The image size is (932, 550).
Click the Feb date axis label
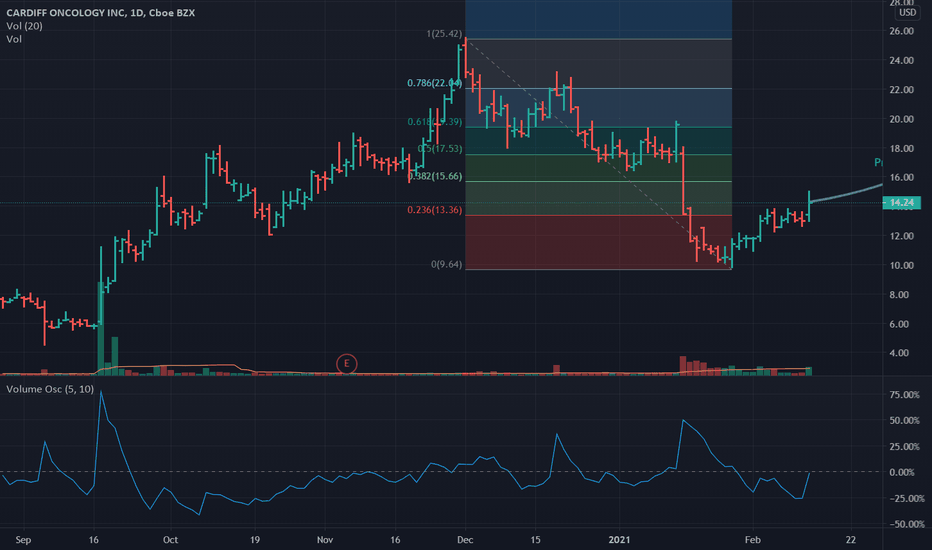[x=752, y=540]
